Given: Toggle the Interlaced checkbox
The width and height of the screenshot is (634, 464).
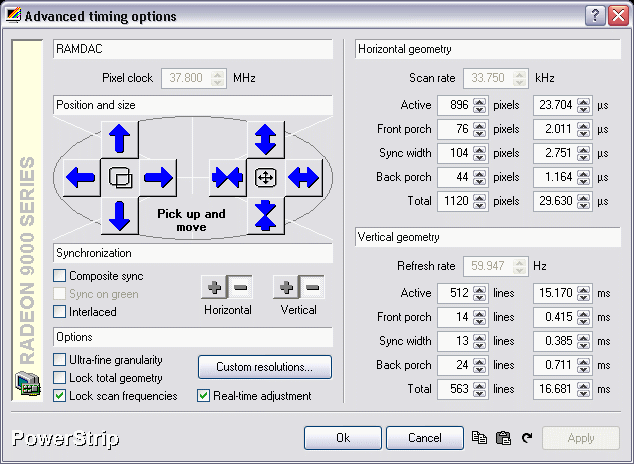Looking at the screenshot, I should pyautogui.click(x=60, y=312).
